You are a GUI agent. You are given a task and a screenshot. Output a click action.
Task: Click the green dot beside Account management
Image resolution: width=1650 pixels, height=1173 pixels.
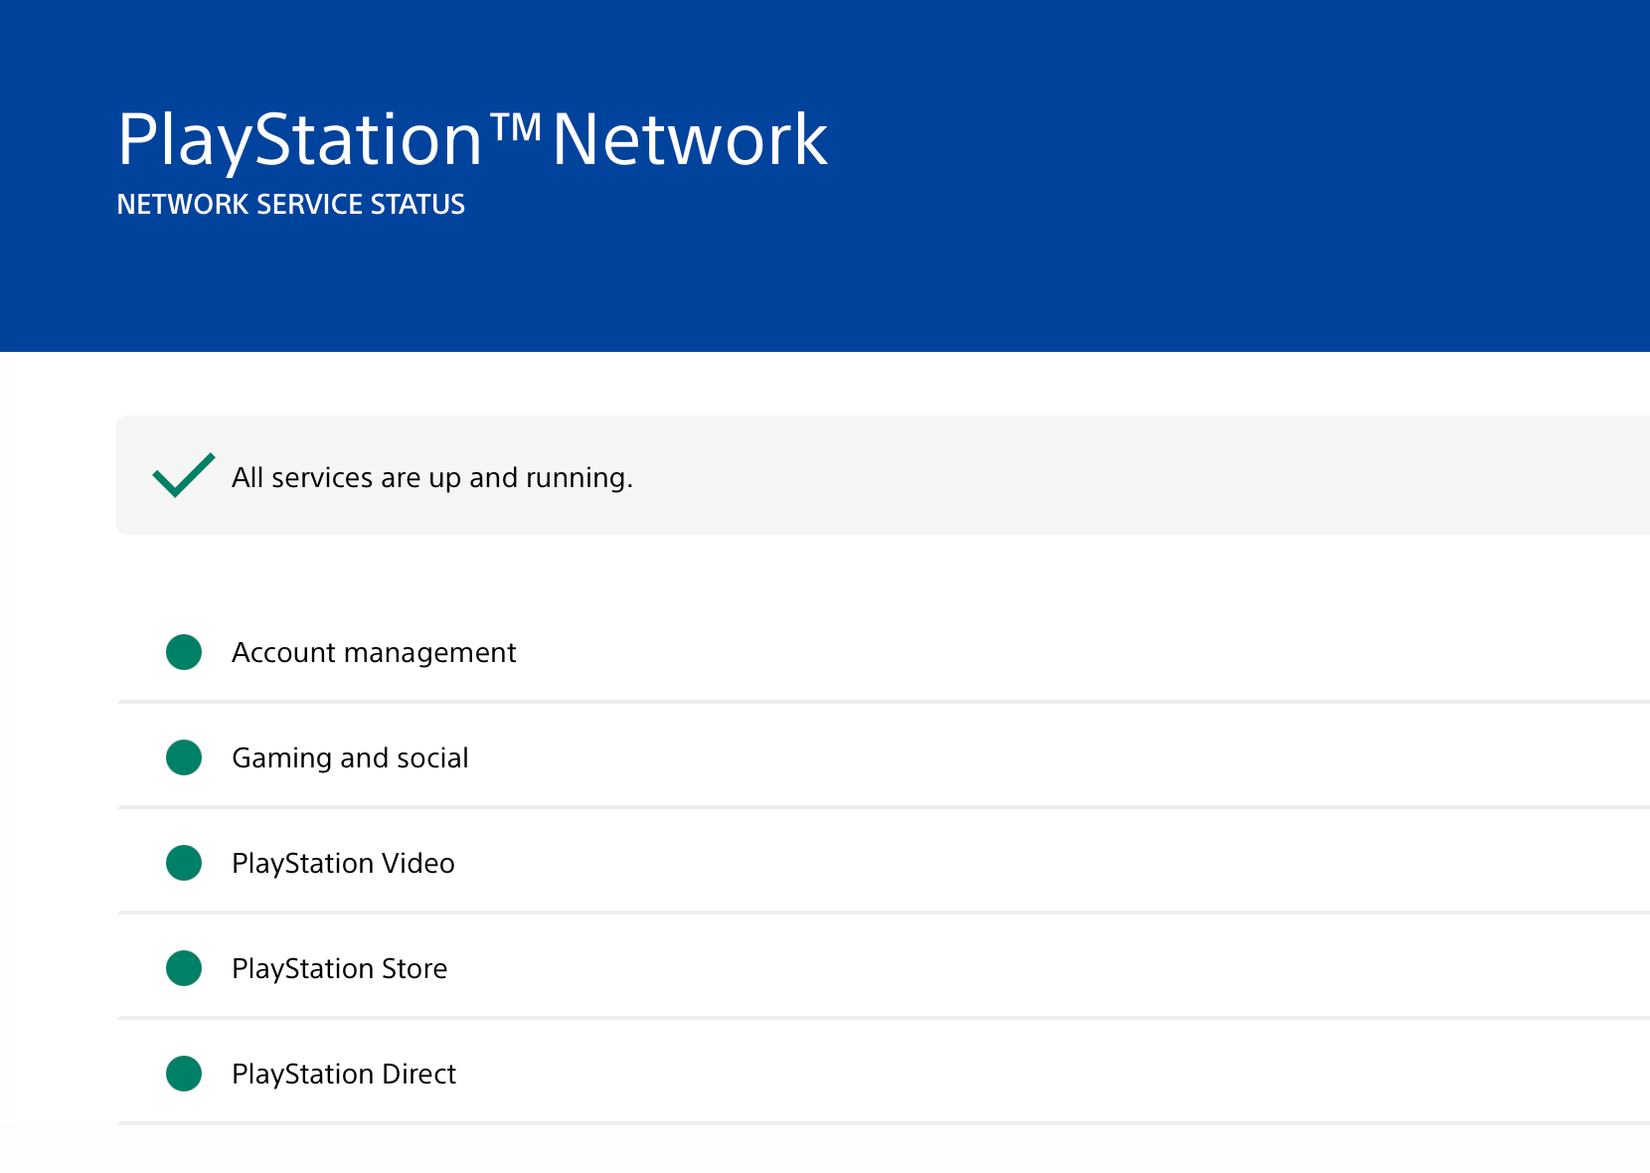point(184,652)
